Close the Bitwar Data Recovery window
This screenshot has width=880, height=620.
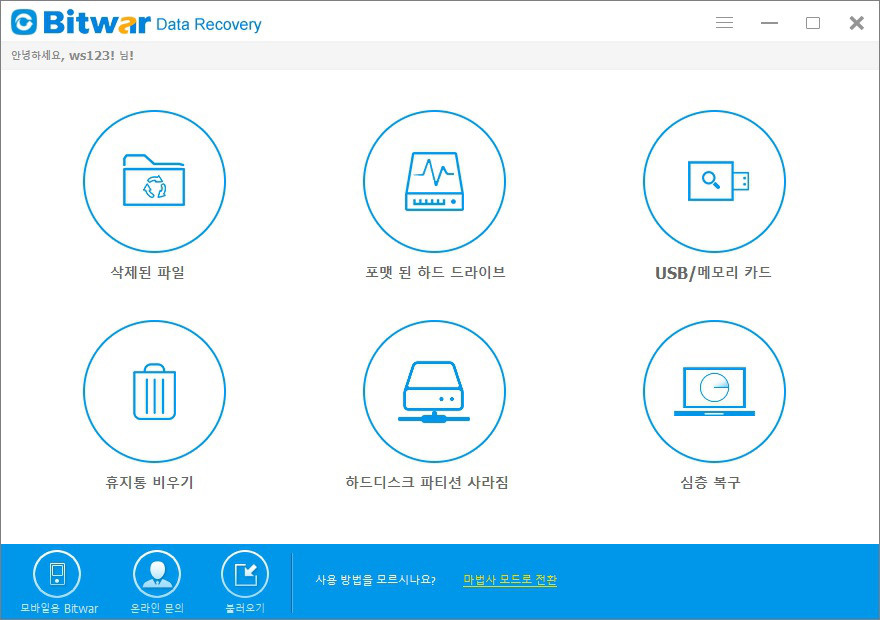856,22
